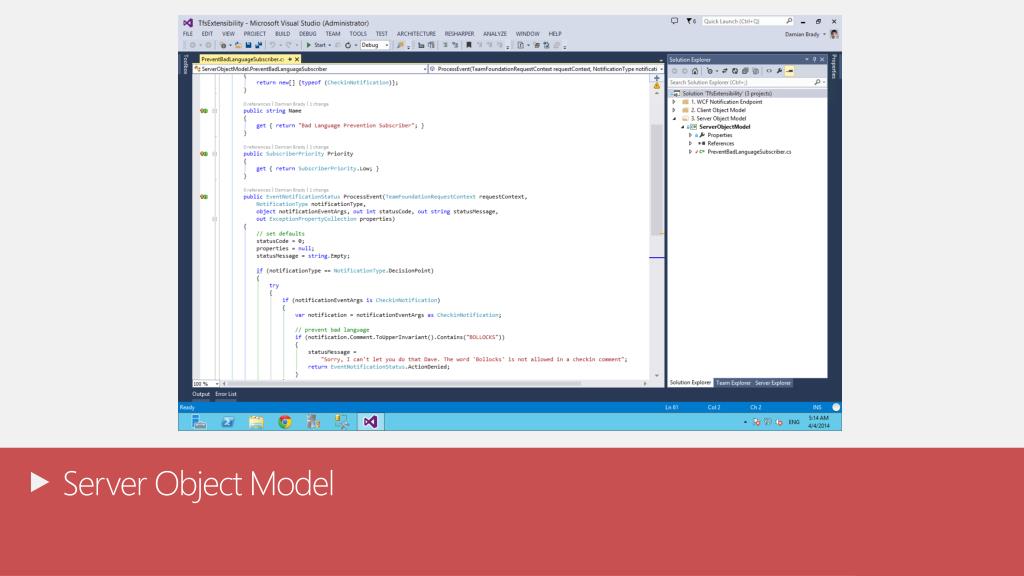
Task: Open the Output panel tab
Action: pos(200,394)
